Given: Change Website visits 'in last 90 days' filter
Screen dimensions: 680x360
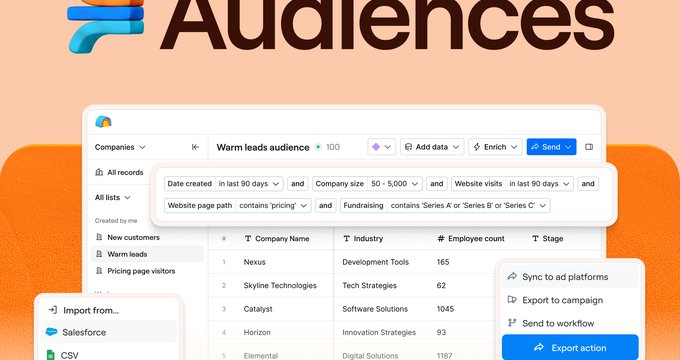Looking at the screenshot, I should (539, 183).
